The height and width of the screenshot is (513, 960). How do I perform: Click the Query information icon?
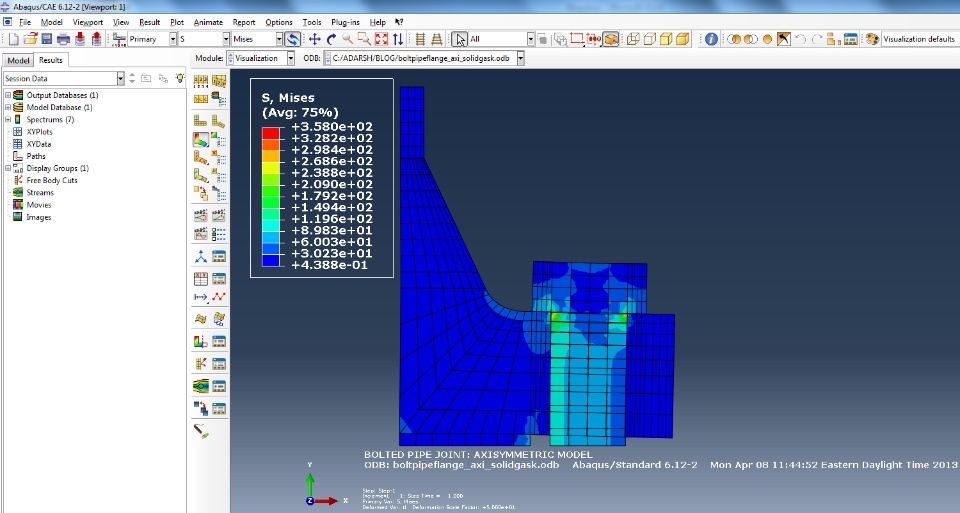point(711,39)
